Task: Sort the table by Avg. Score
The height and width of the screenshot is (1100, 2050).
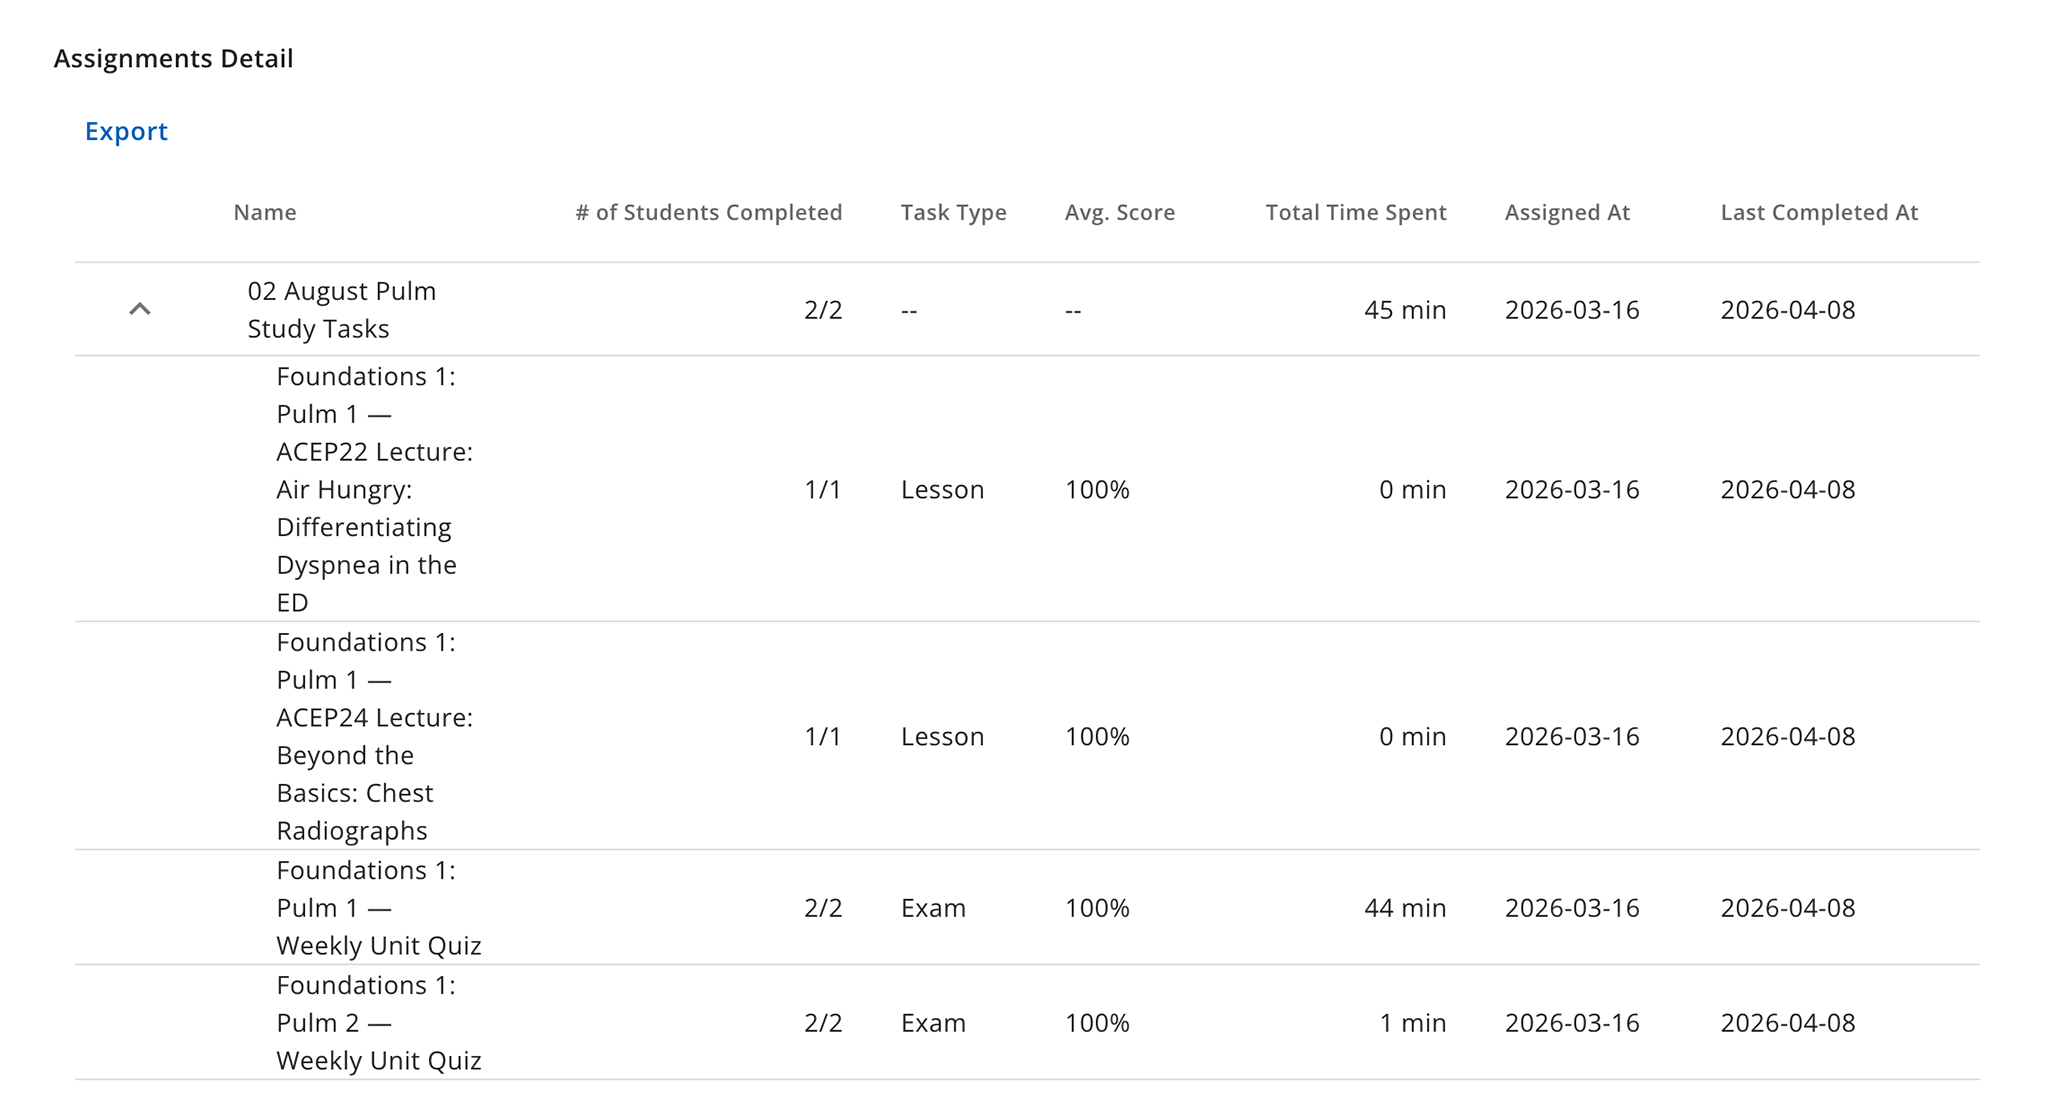Action: [1119, 212]
